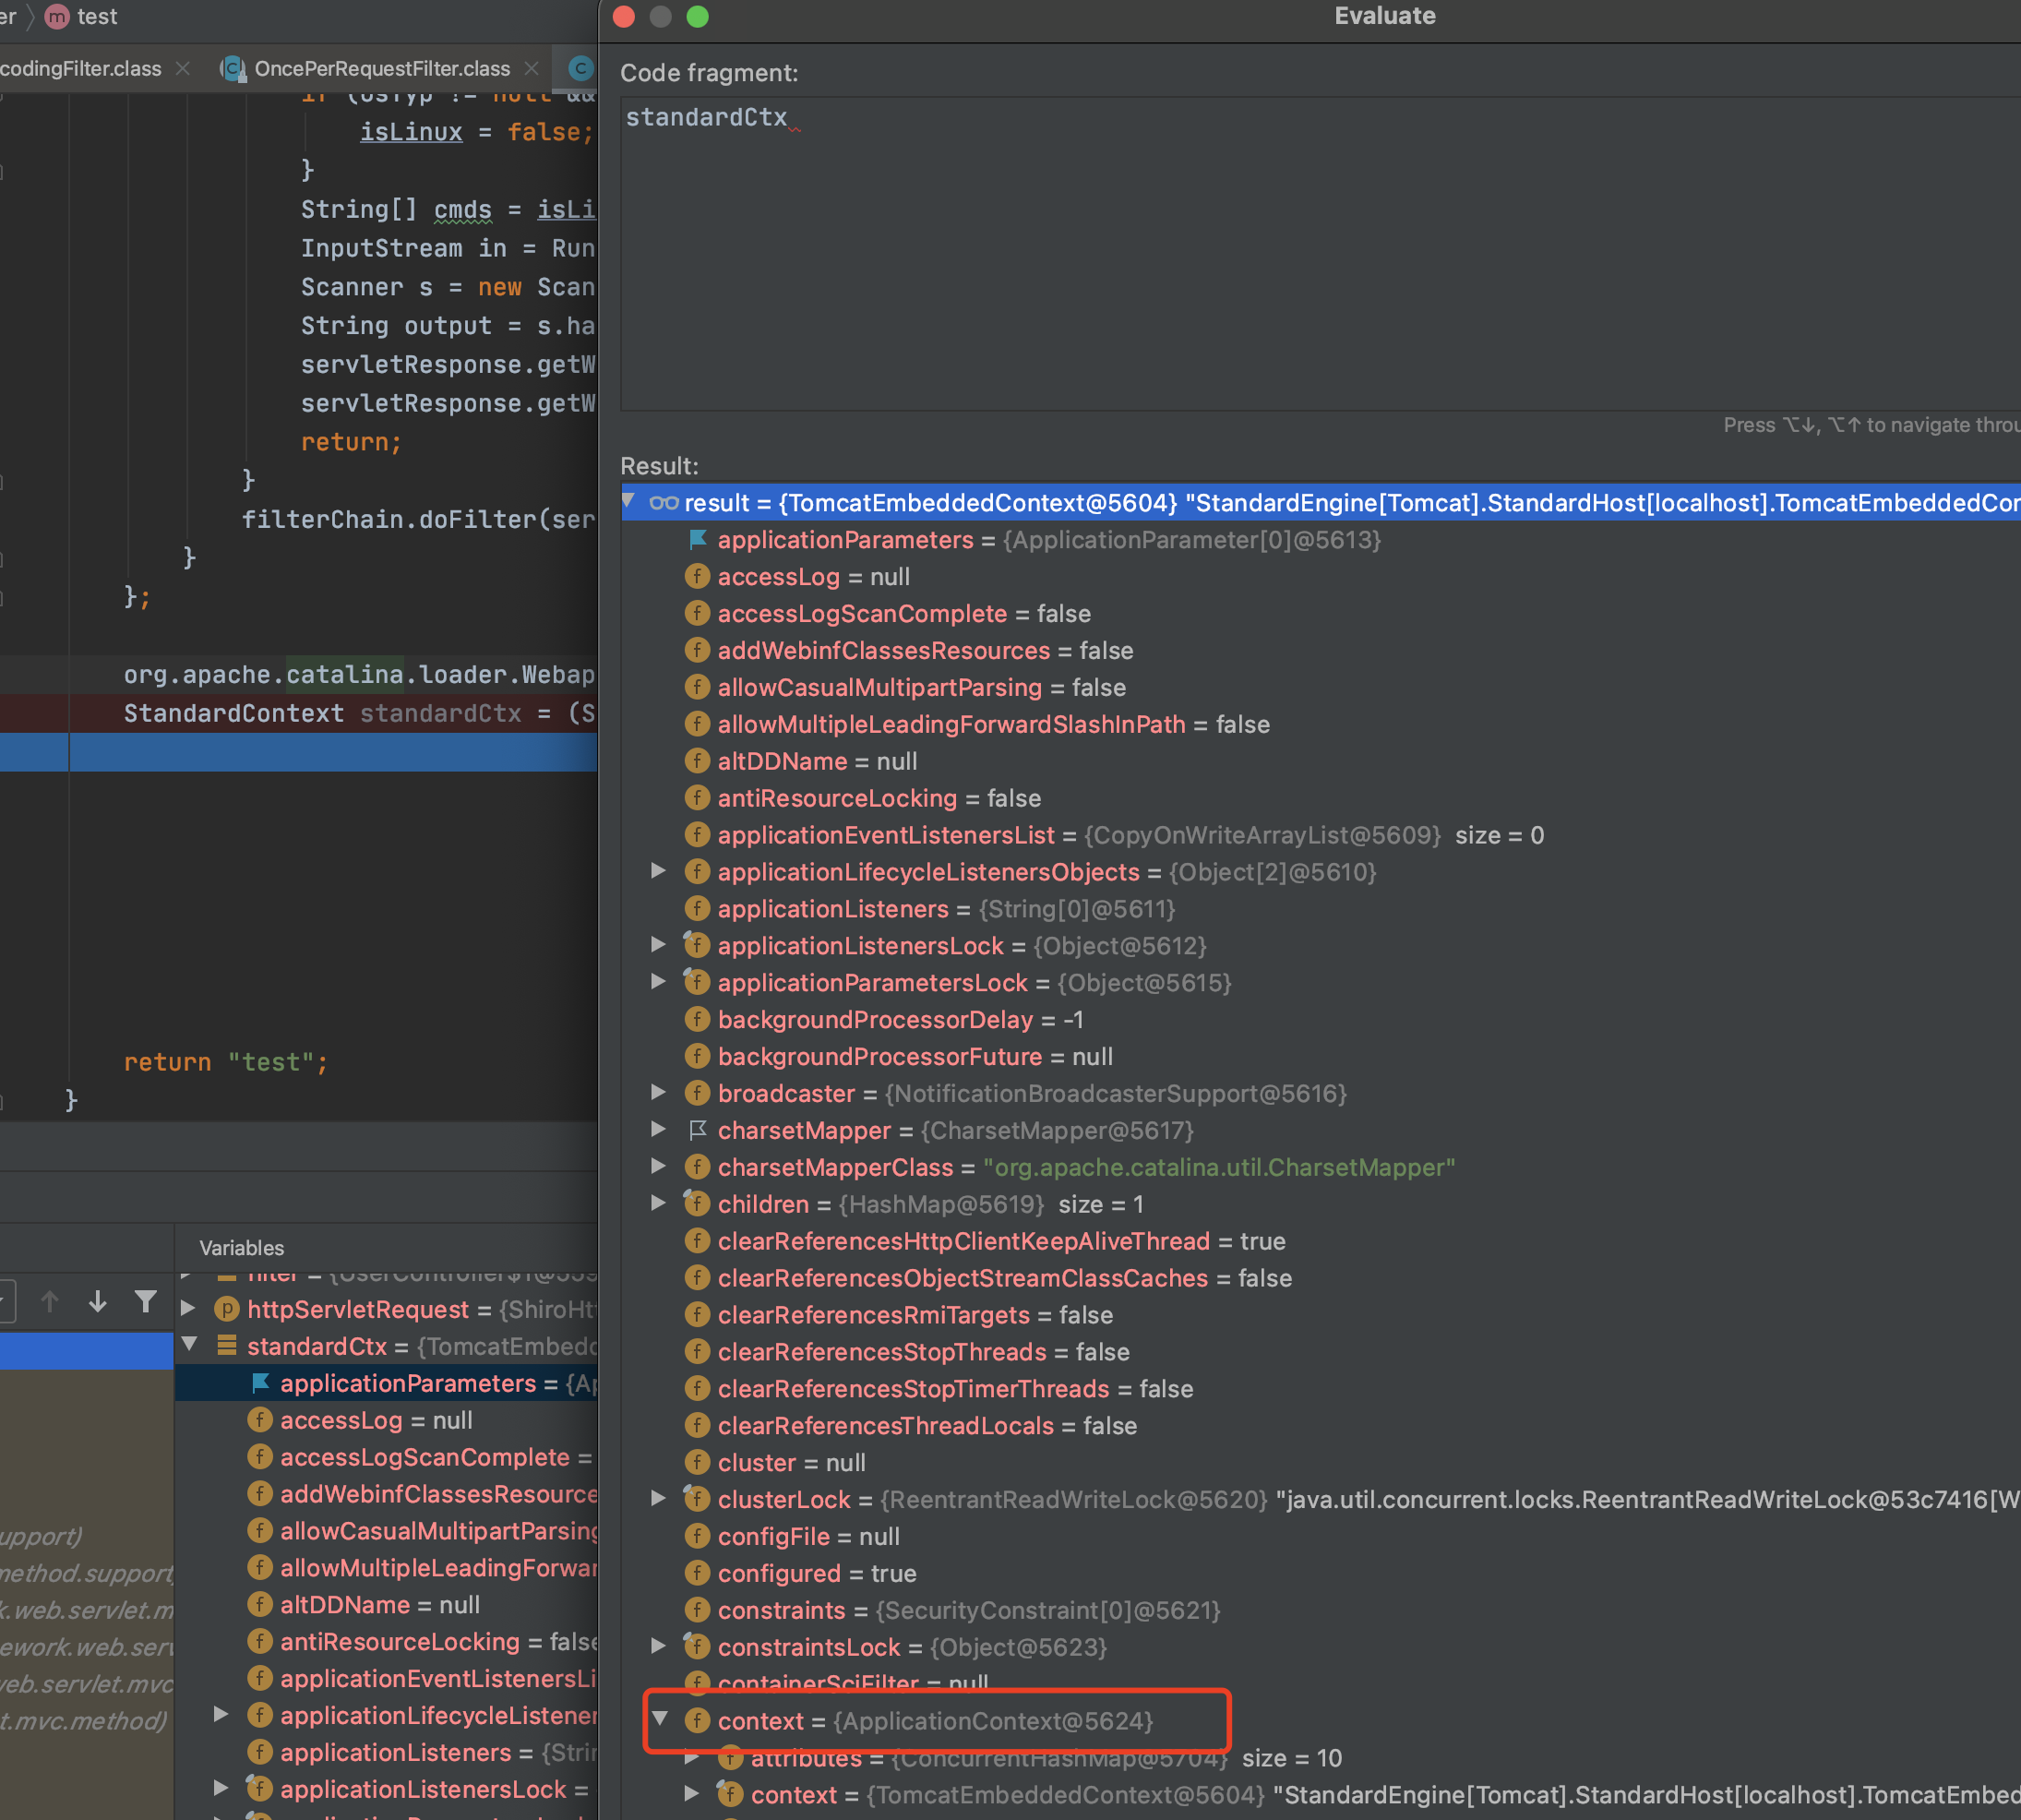
Task: Close the OncePerRequestFilter.class tab
Action: tap(532, 68)
